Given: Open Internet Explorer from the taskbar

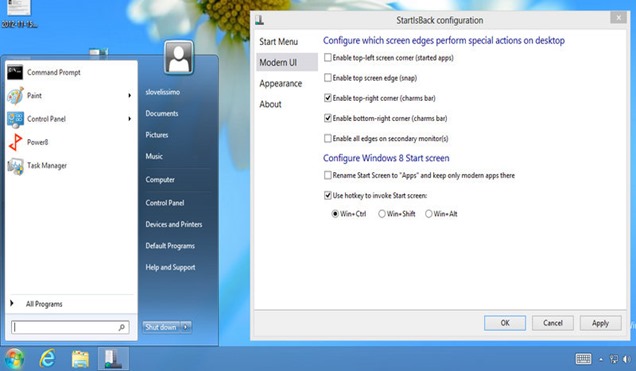Looking at the screenshot, I should click(x=47, y=358).
